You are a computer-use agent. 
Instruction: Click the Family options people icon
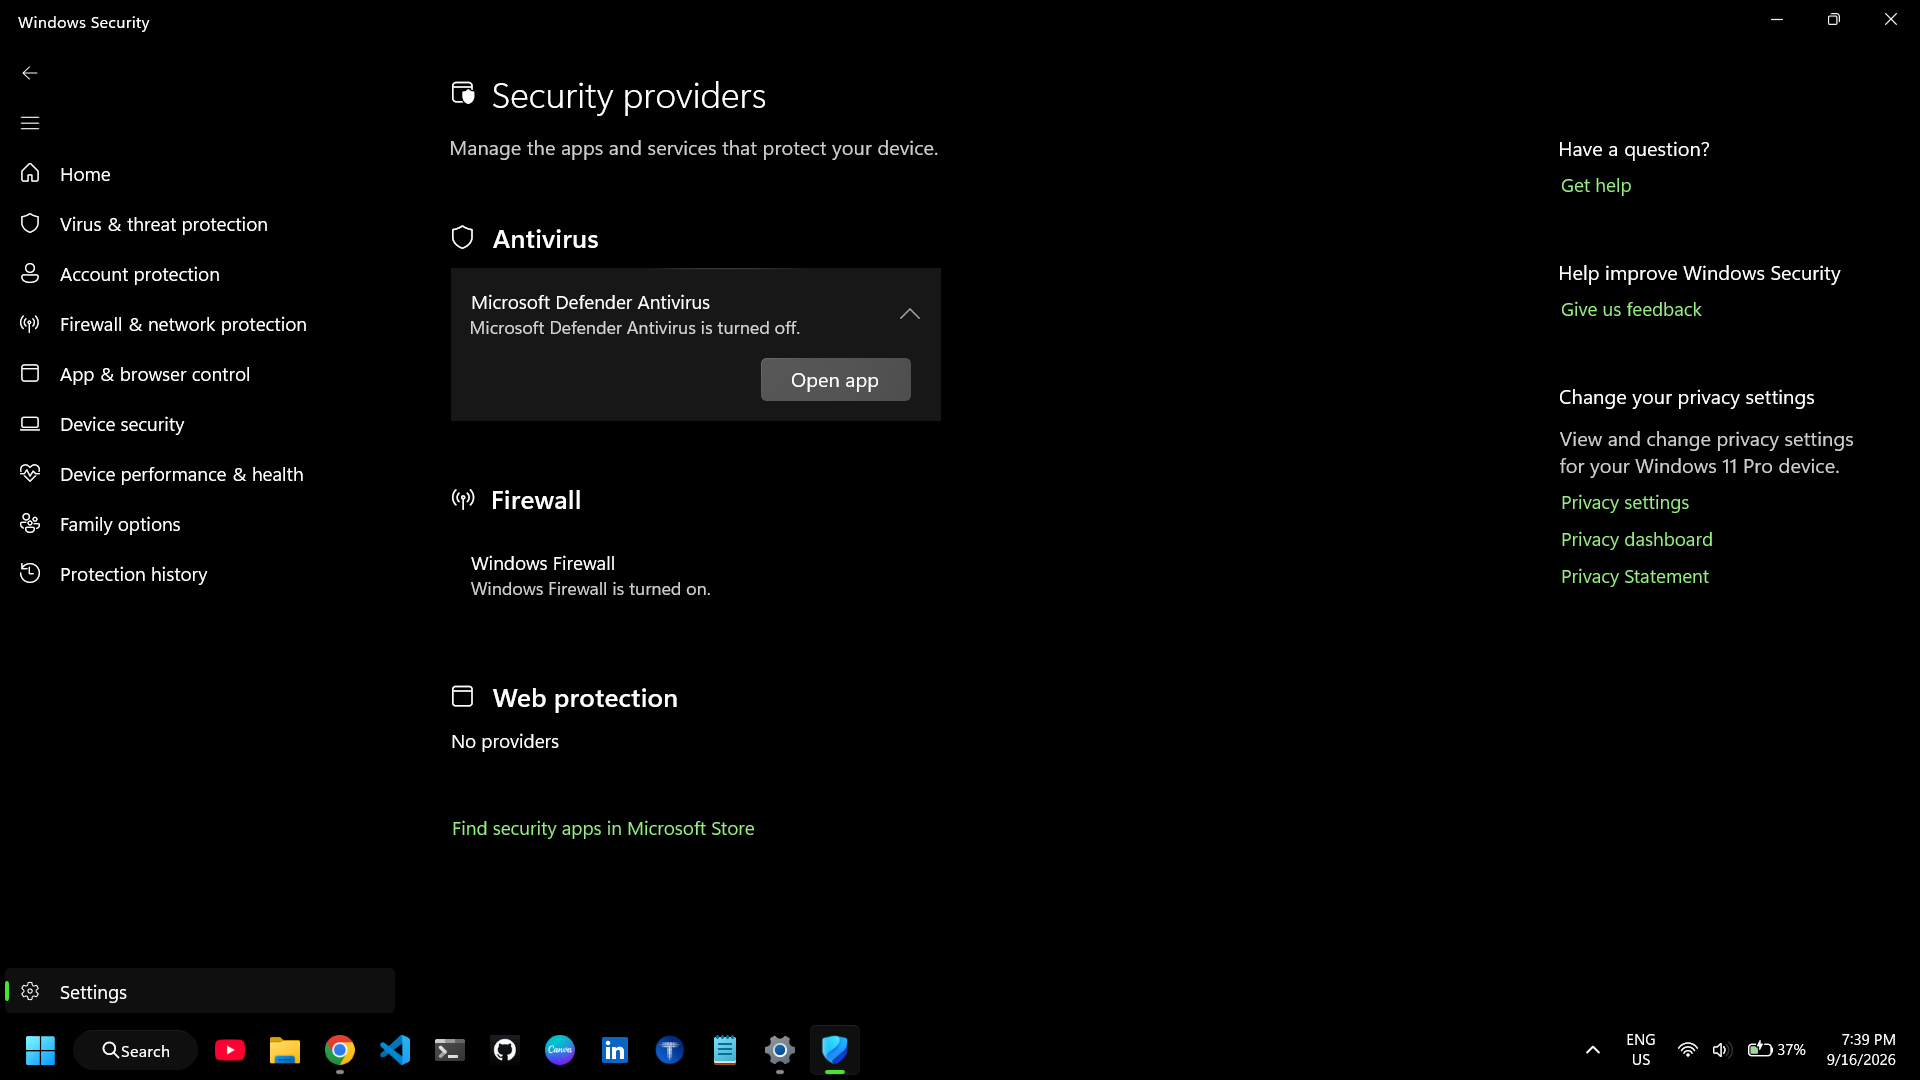tap(30, 523)
